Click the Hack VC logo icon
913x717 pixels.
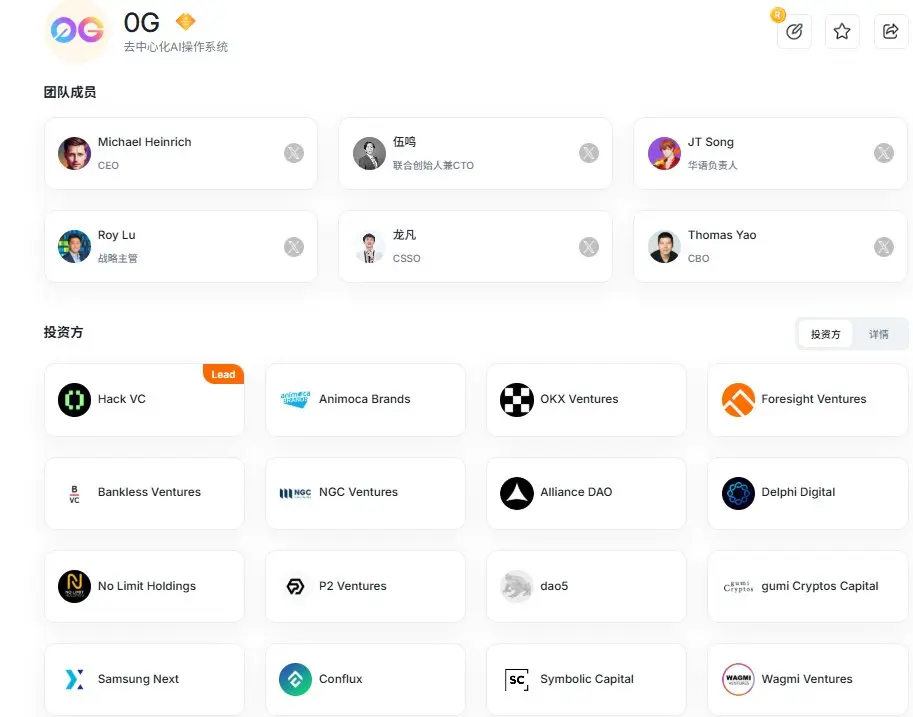tap(75, 400)
